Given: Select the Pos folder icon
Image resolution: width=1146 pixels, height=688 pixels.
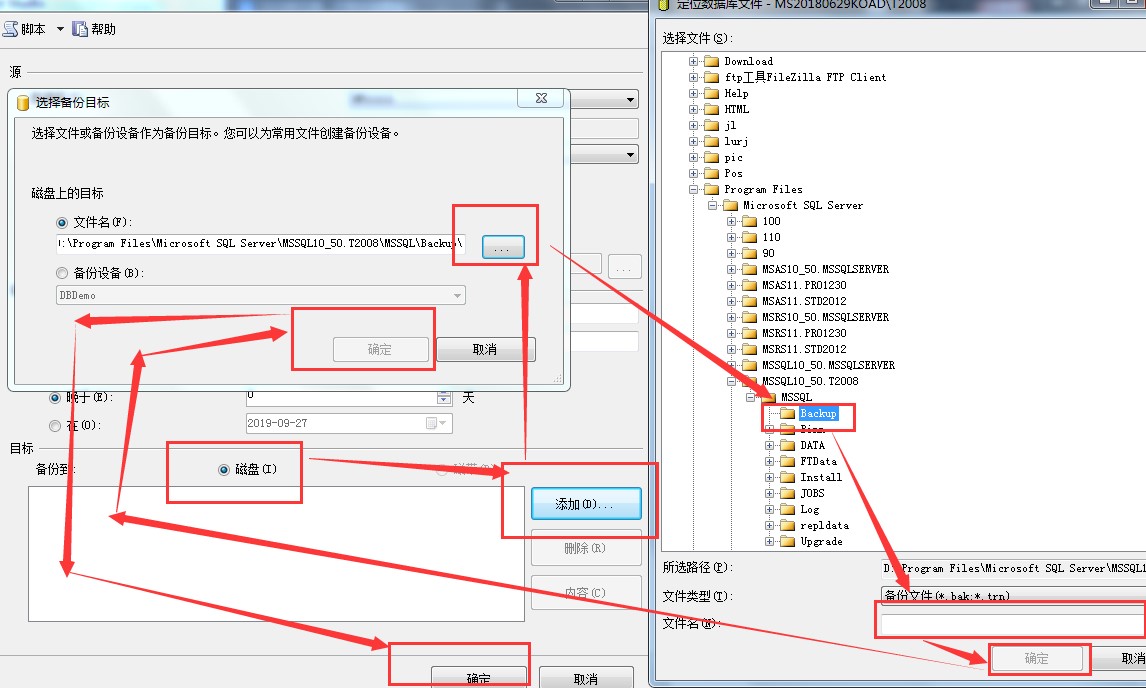Looking at the screenshot, I should 712,174.
